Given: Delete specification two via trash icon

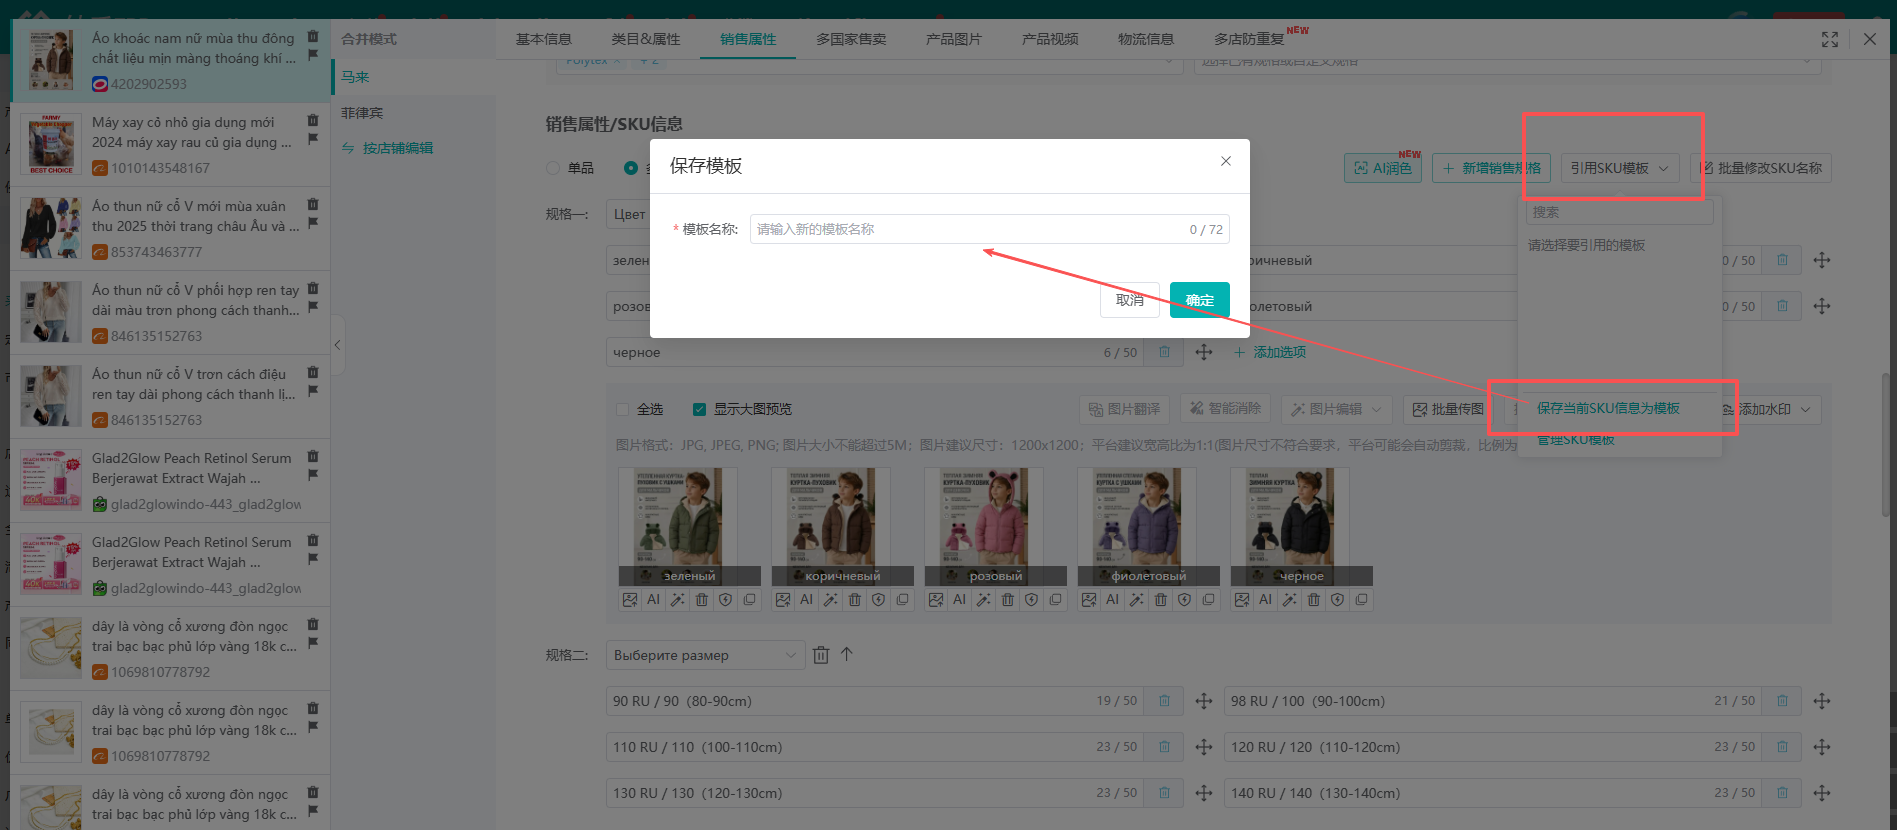Looking at the screenshot, I should pyautogui.click(x=821, y=655).
